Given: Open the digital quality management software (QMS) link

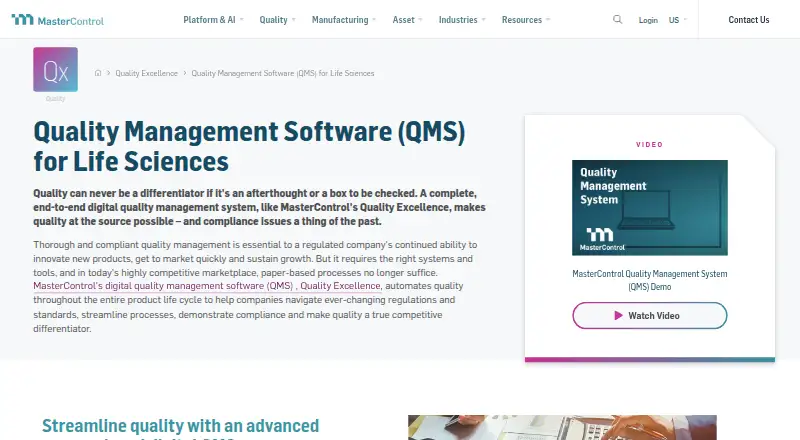Looking at the screenshot, I should click(163, 286).
